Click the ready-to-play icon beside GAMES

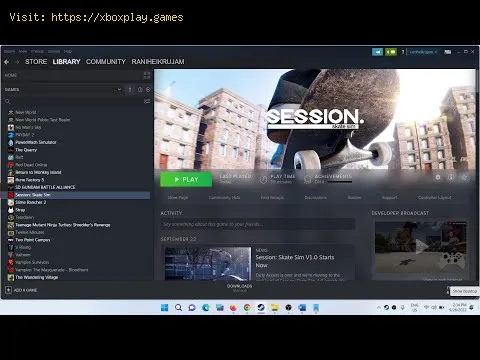148,90
